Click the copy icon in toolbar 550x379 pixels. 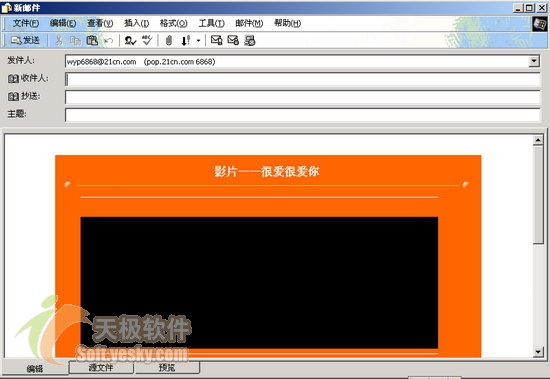[x=75, y=41]
